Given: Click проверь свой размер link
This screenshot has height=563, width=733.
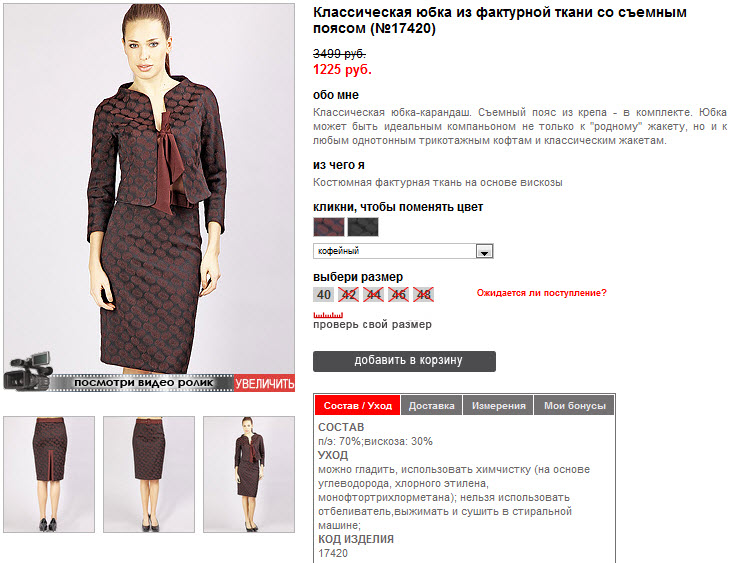Looking at the screenshot, I should click(x=372, y=325).
